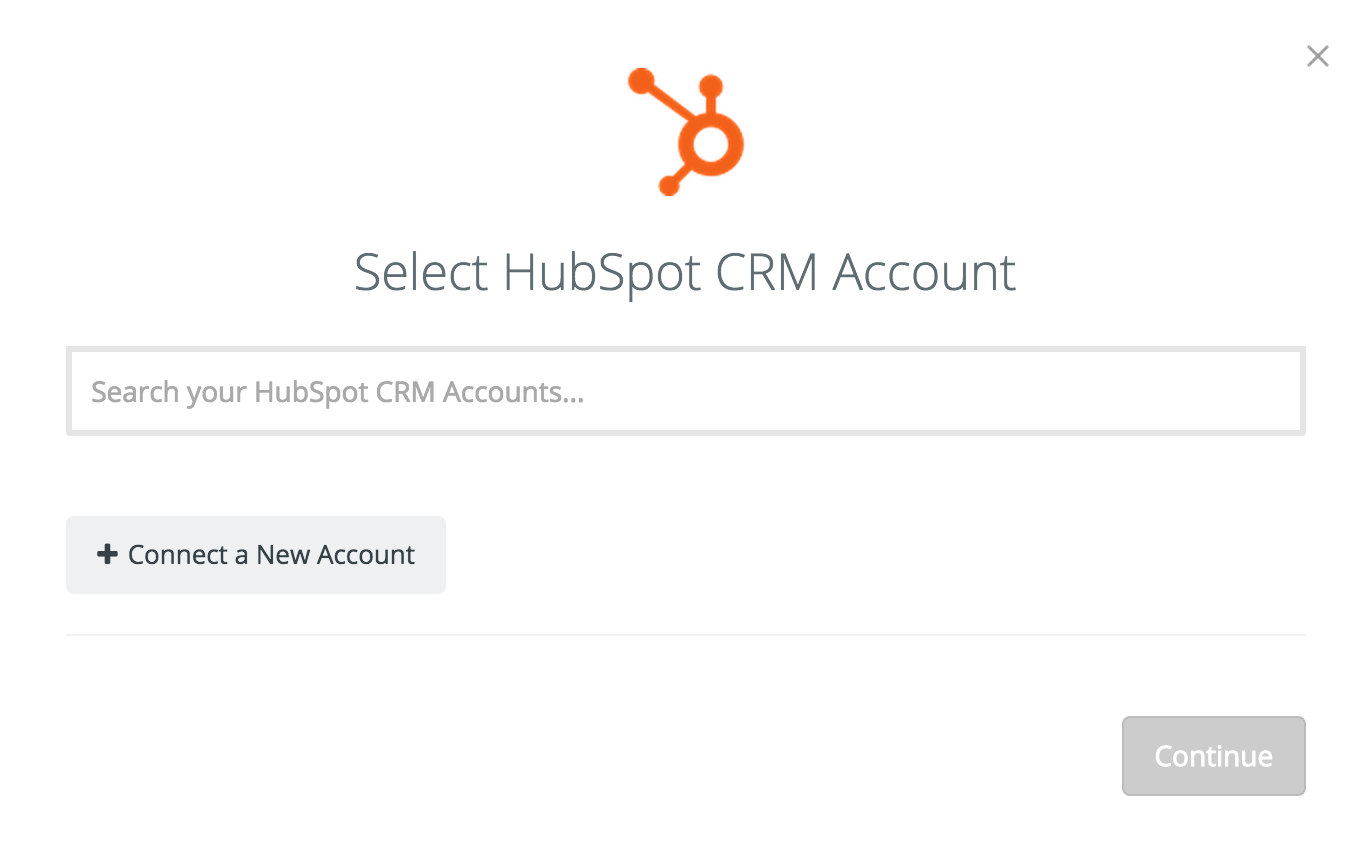Click the word Account in the heading
1370x862 pixels.
click(x=924, y=273)
